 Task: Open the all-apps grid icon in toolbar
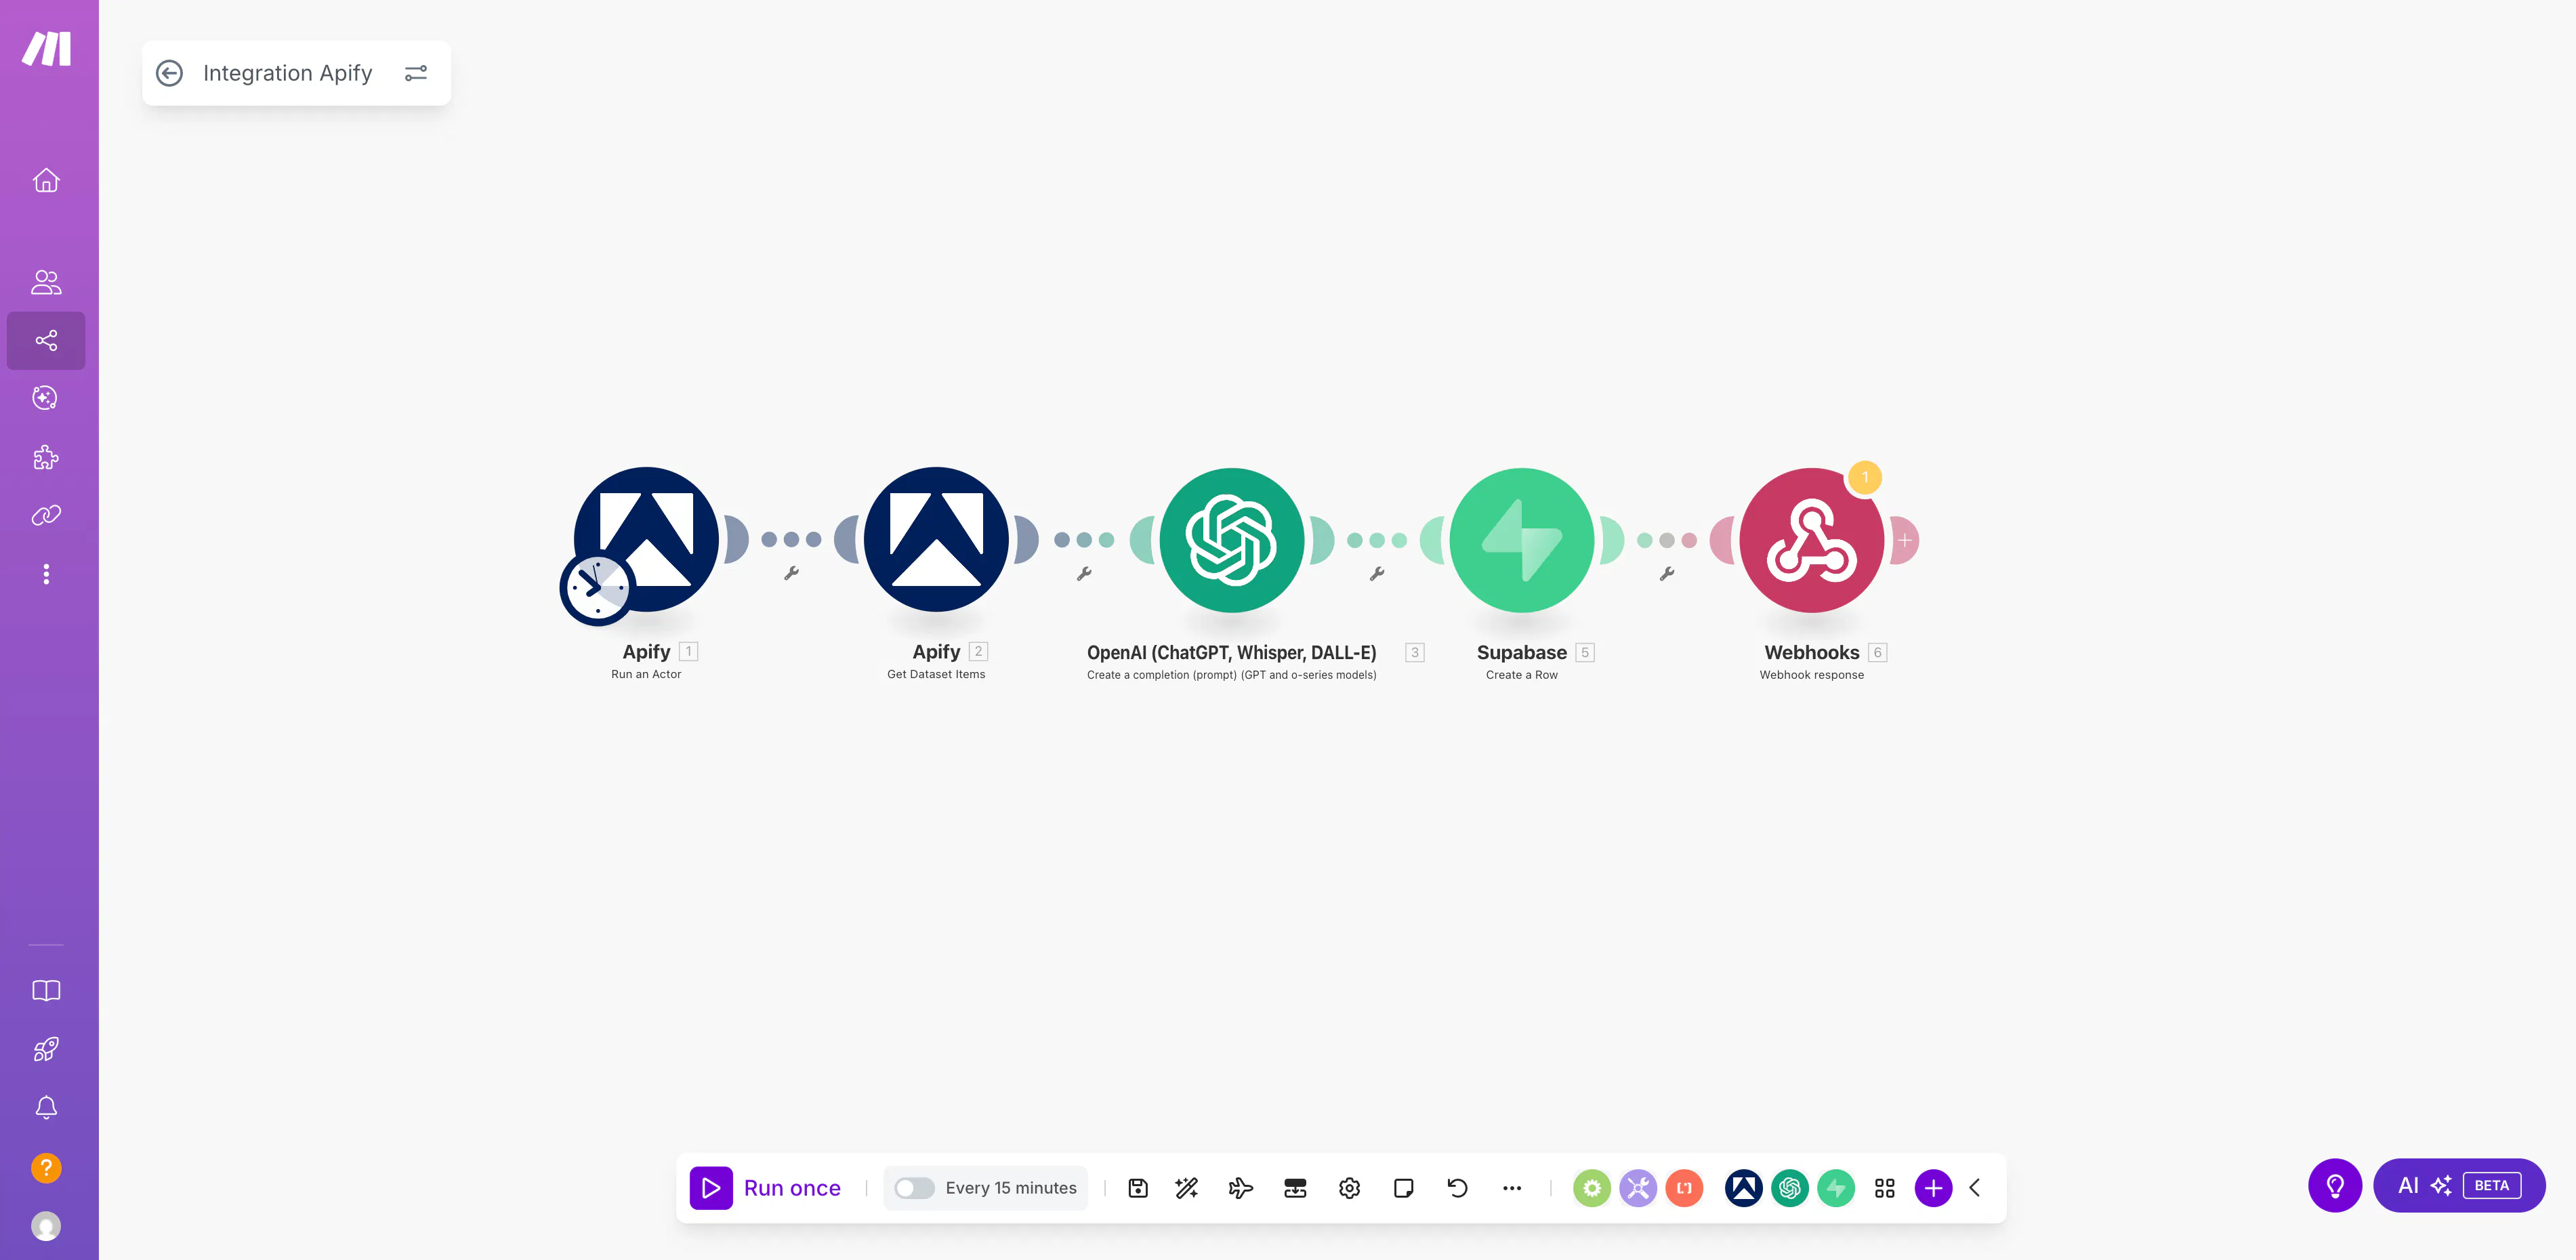tap(1885, 1188)
